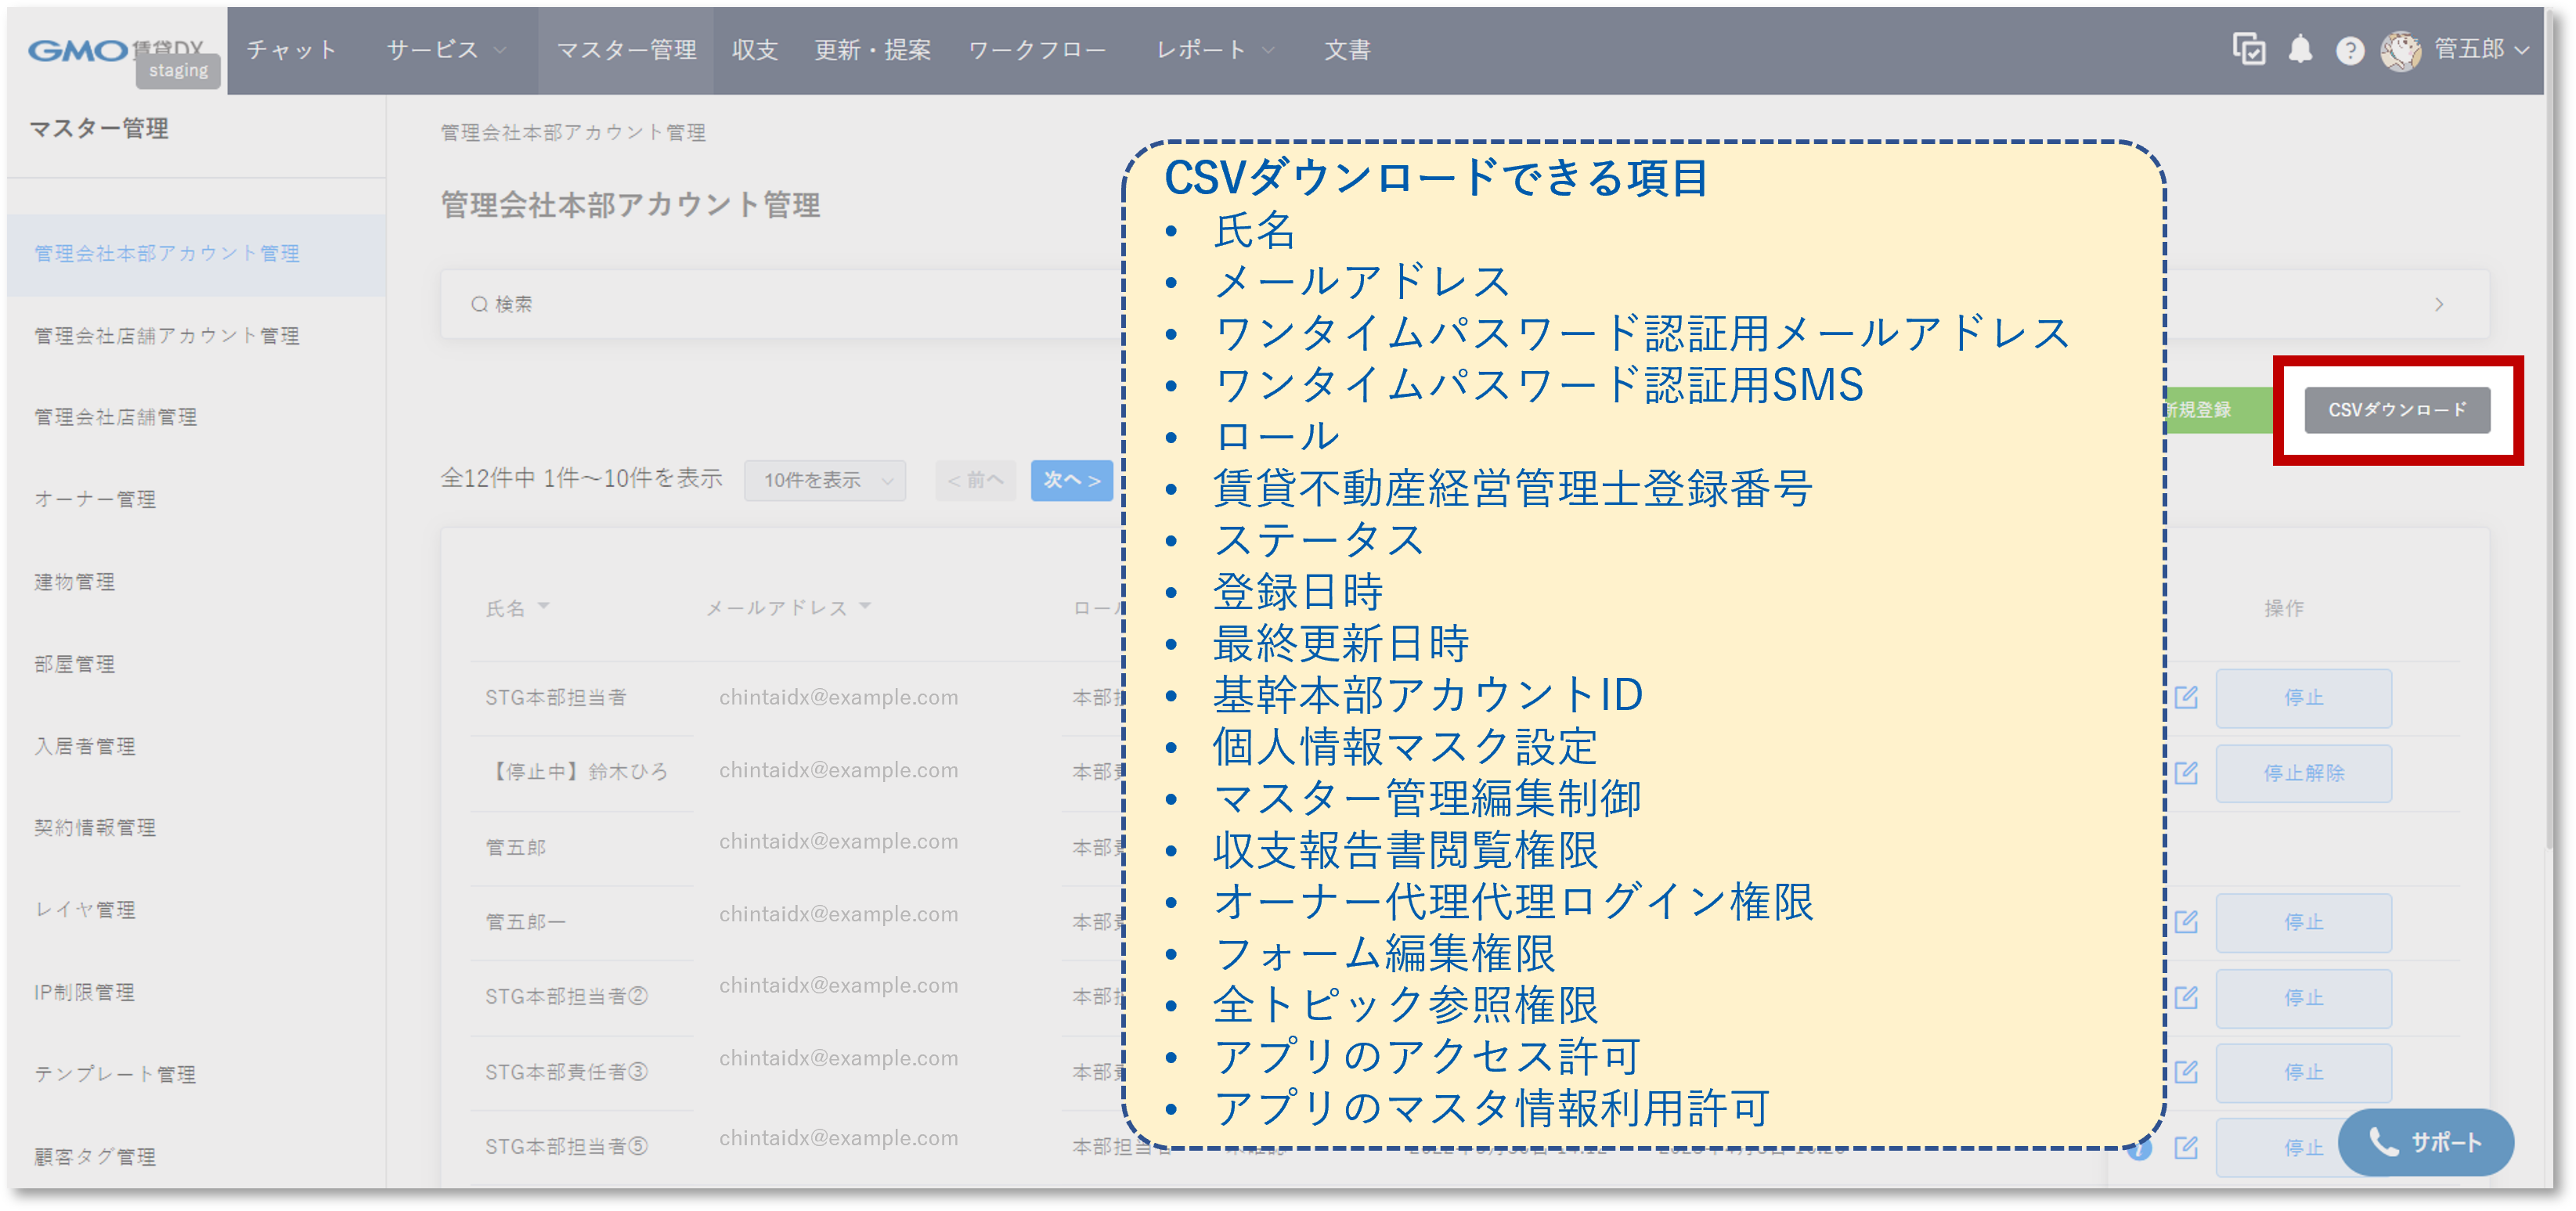Click the phone icon in サポート button
Viewport: 2576px width, 1211px height.
(x=2383, y=1142)
